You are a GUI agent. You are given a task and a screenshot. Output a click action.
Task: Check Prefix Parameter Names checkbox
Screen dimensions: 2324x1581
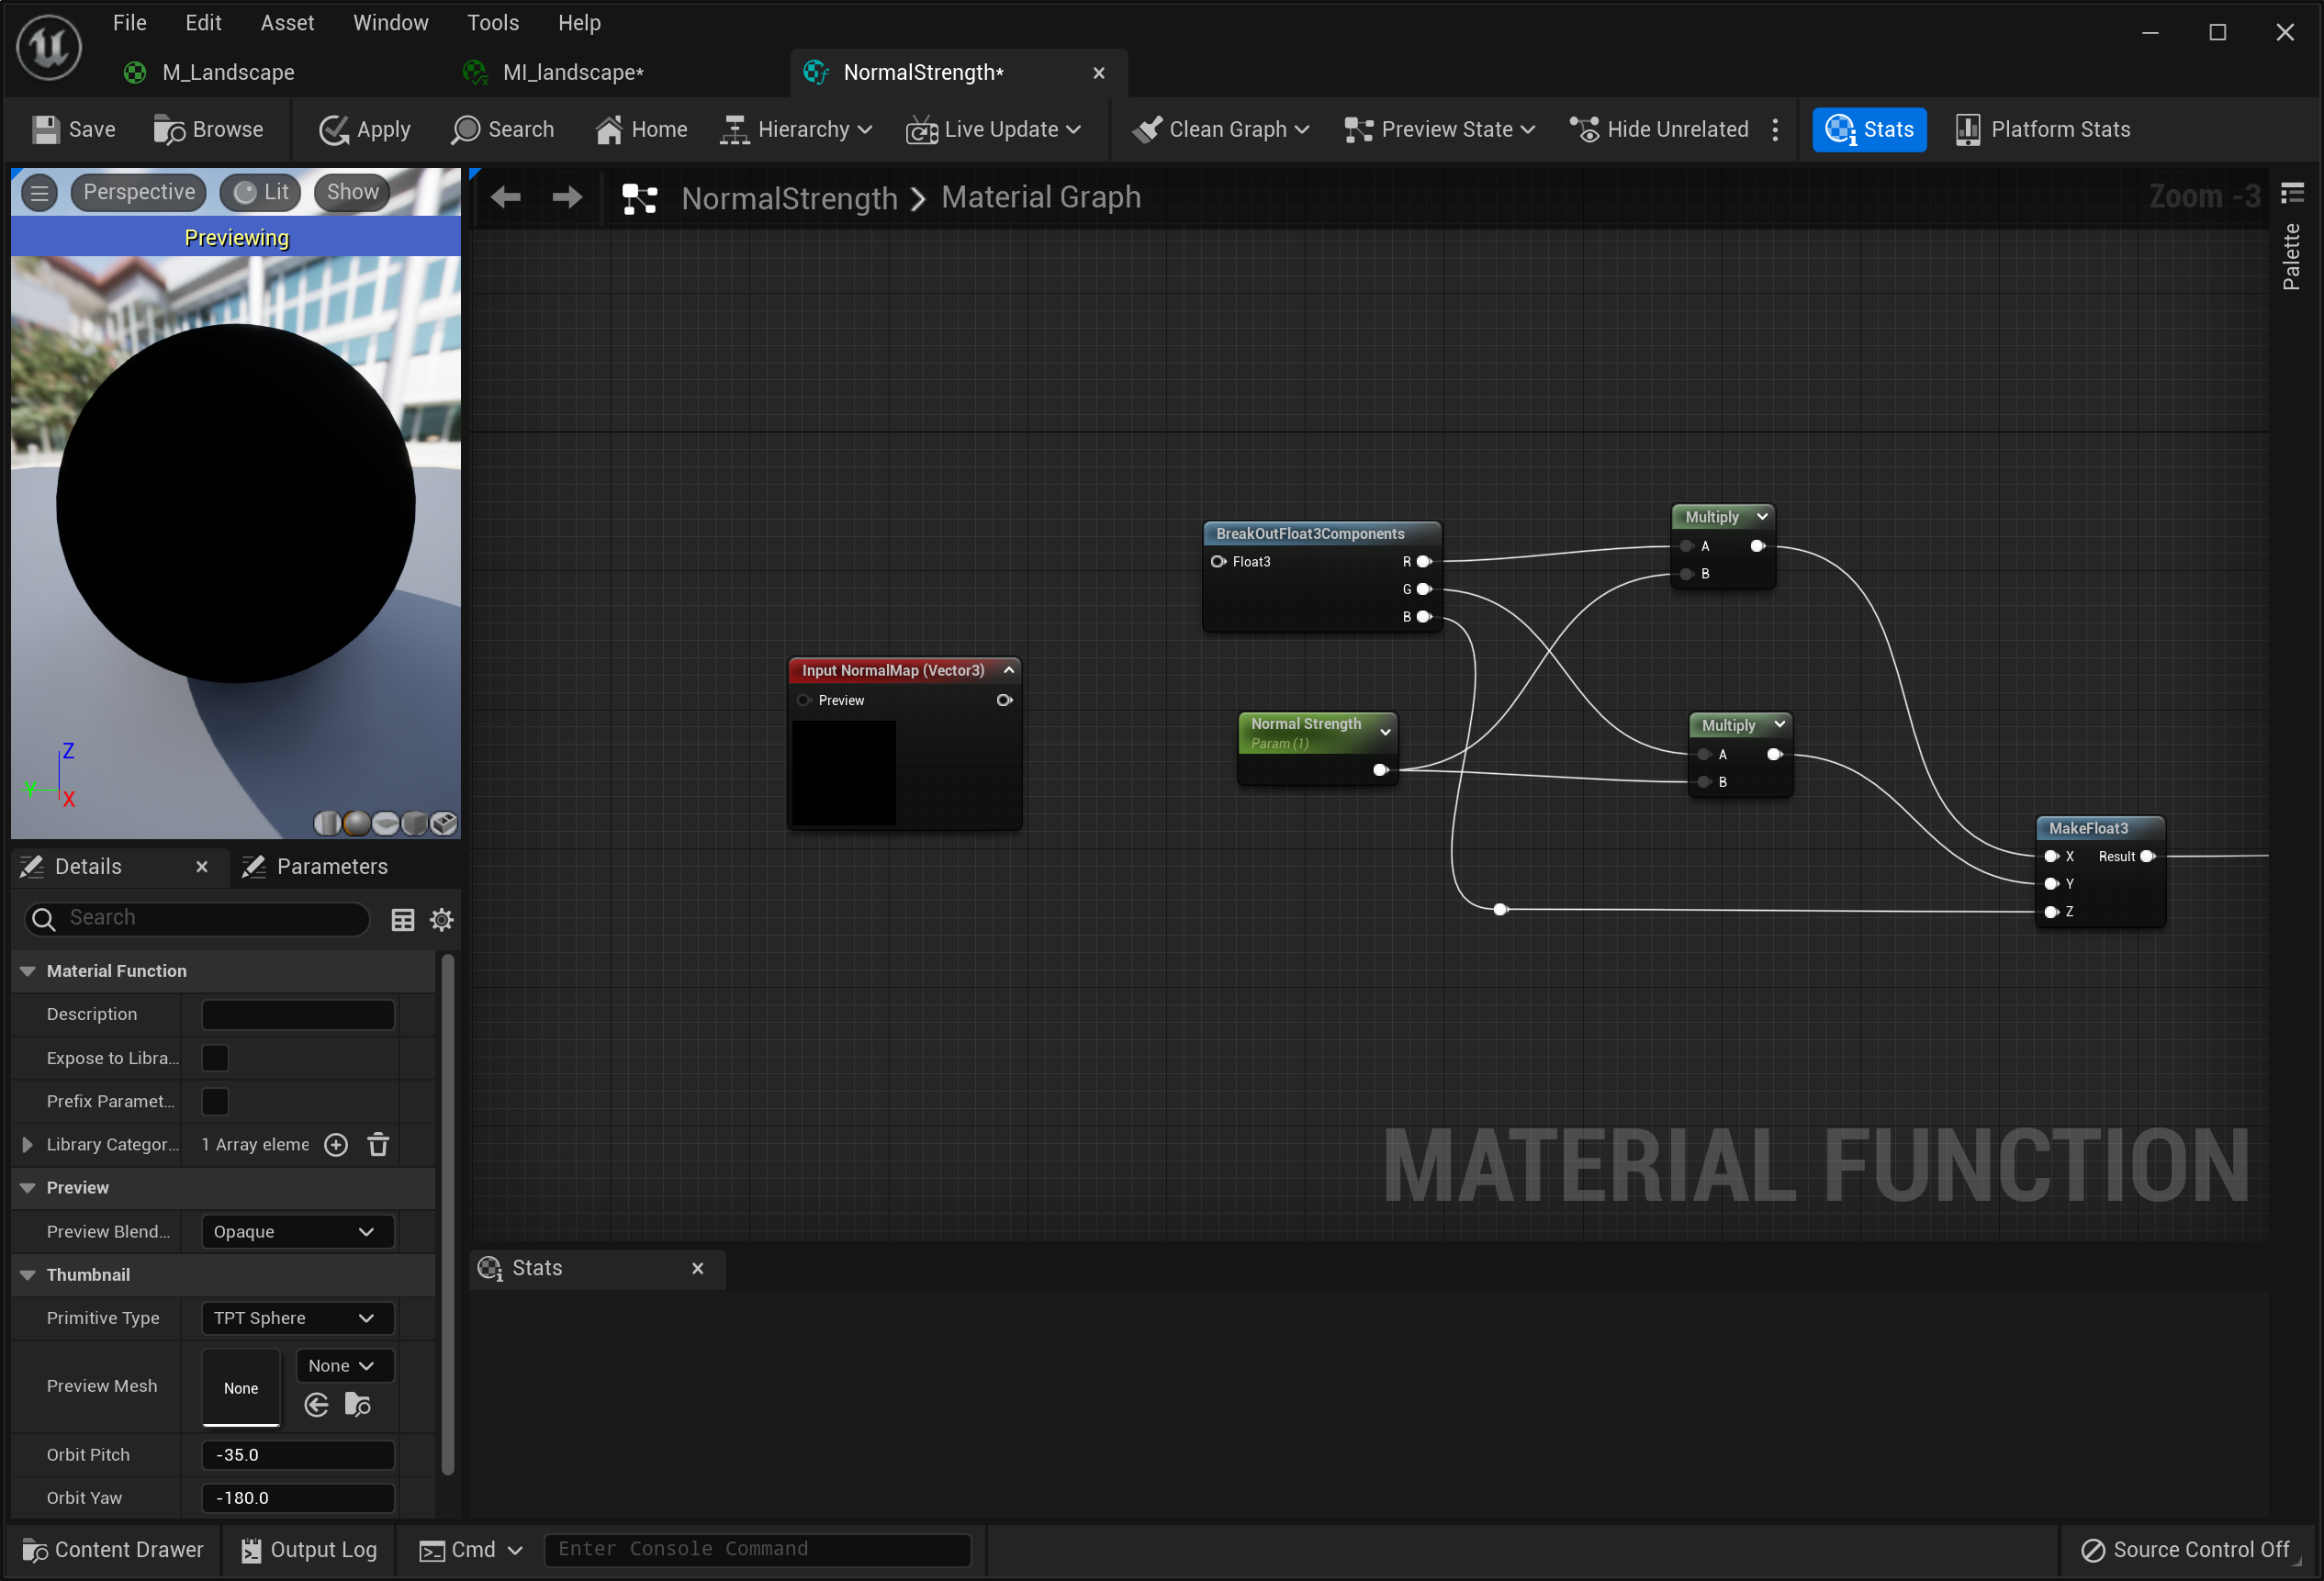[x=215, y=1102]
